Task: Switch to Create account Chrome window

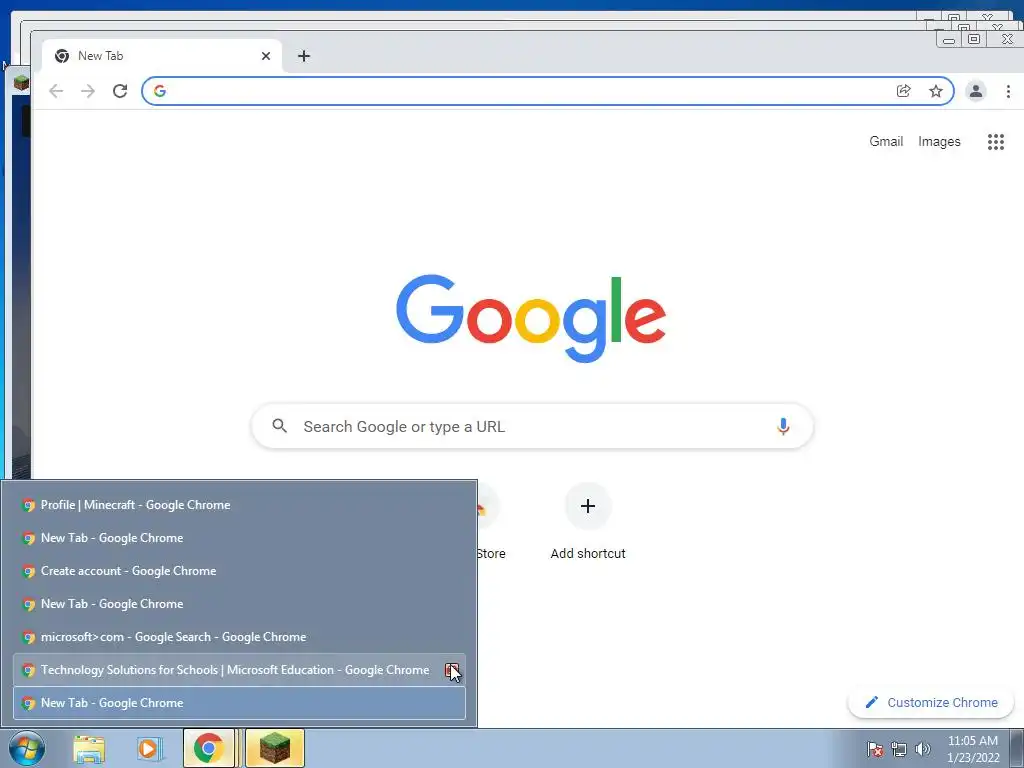Action: [239, 571]
